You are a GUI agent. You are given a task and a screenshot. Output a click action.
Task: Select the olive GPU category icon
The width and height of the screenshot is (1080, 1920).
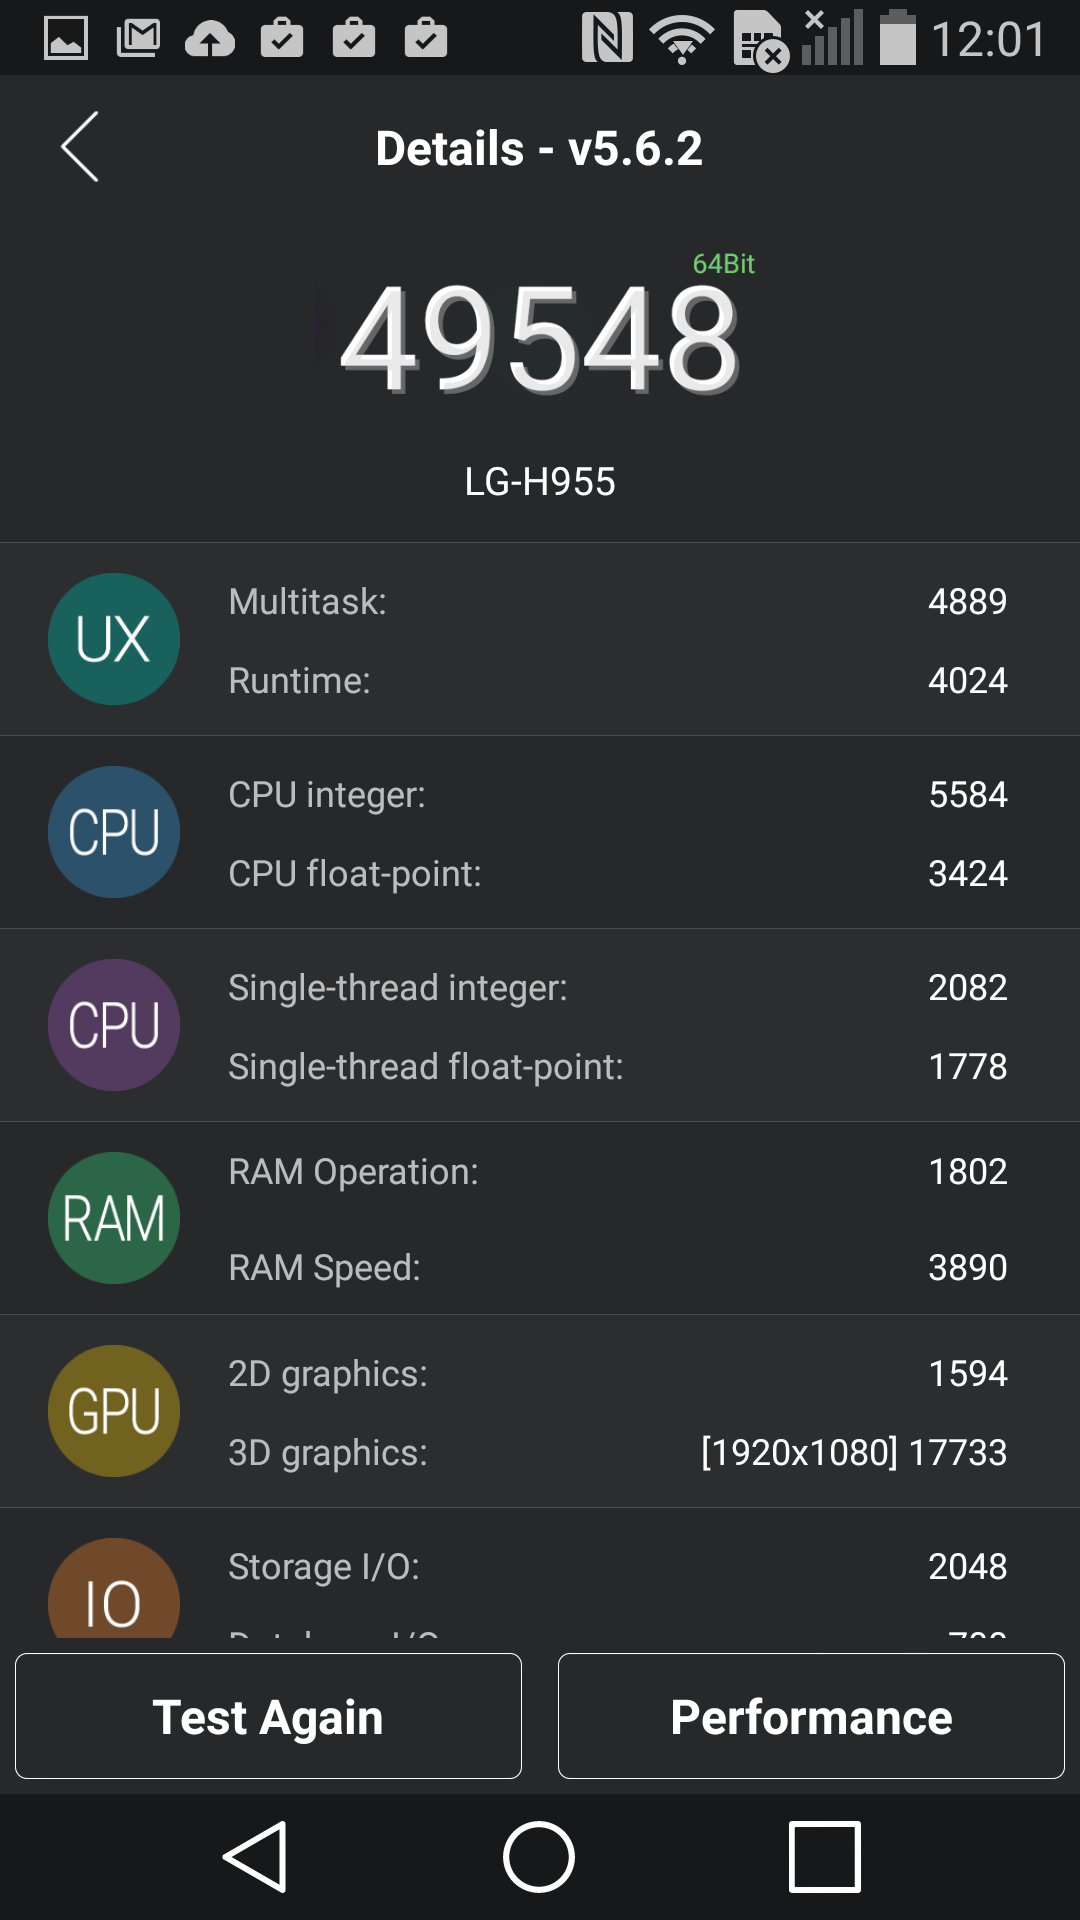114,1411
